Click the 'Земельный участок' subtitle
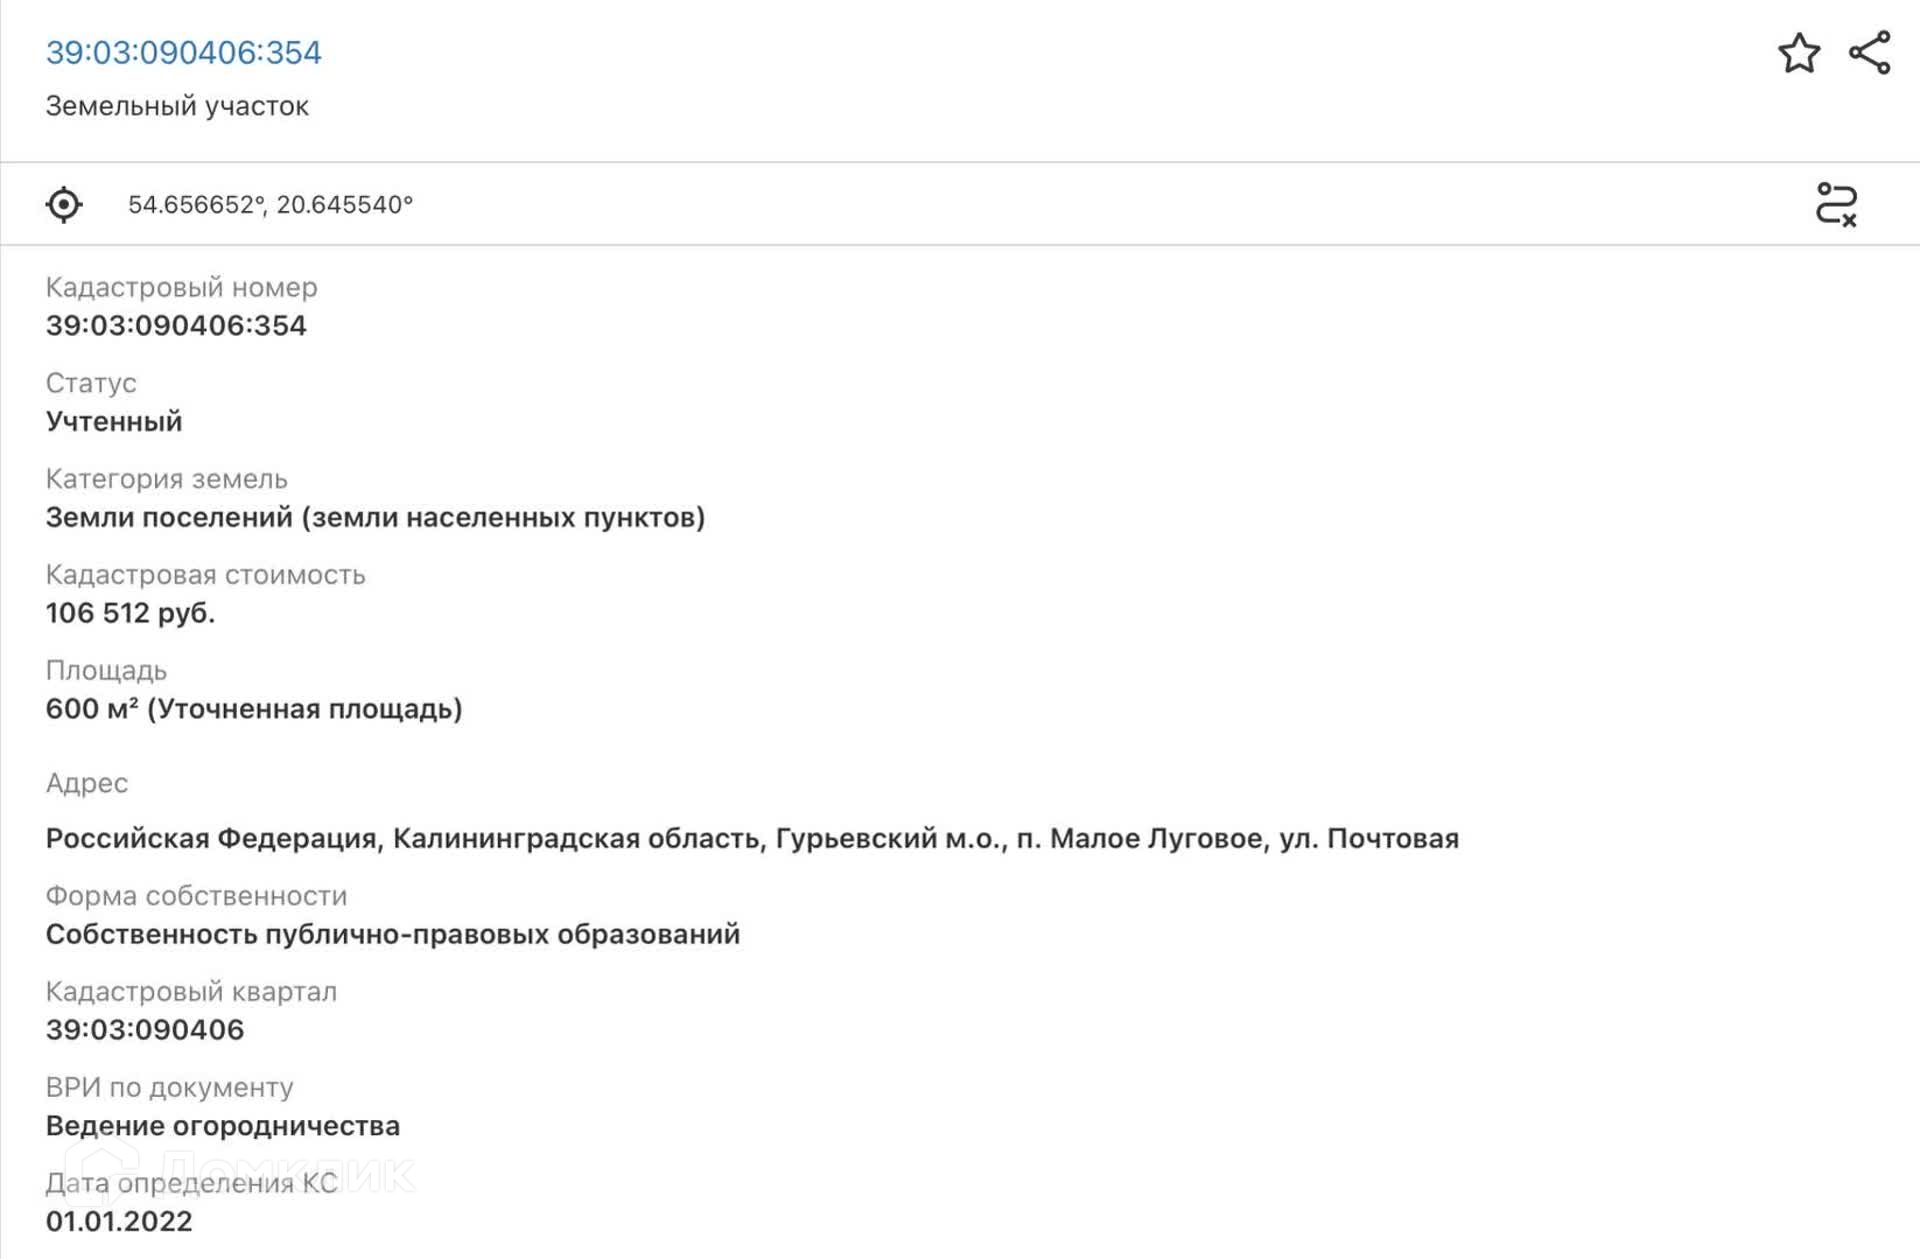 pos(177,106)
